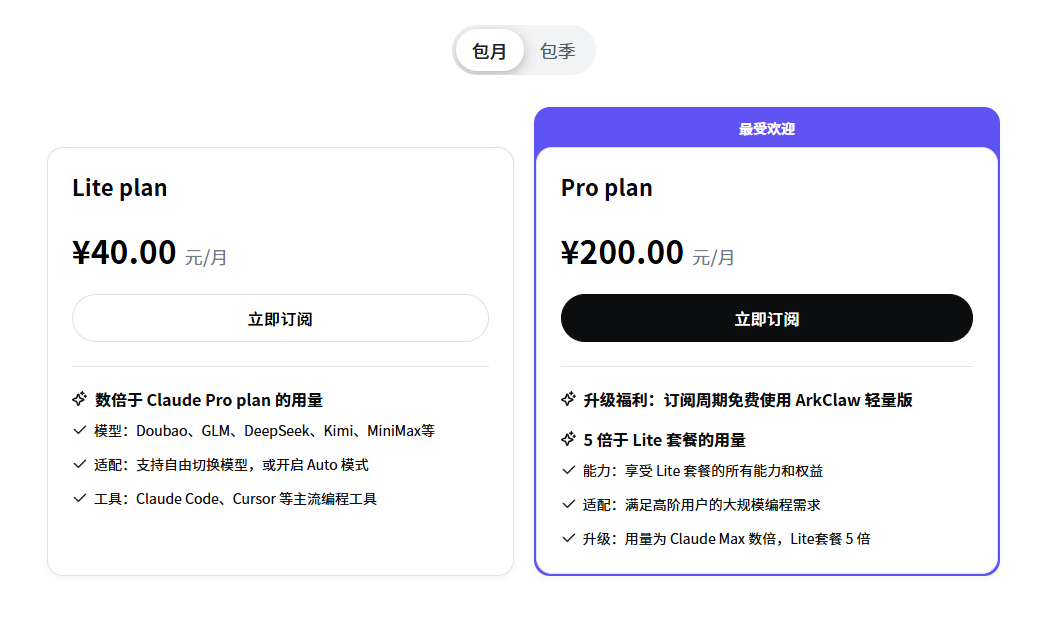Select the Lite plan heading
Viewport: 1049px width, 620px height.
120,188
